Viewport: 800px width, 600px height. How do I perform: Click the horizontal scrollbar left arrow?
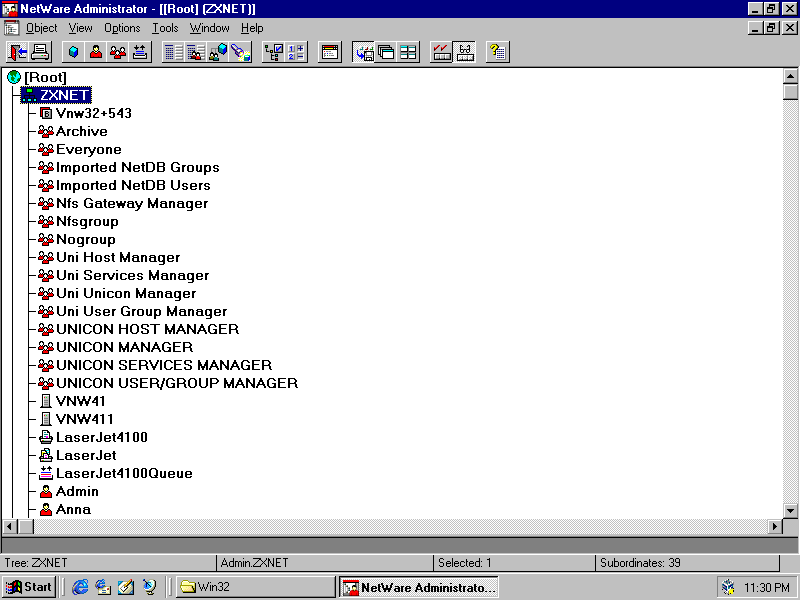pos(10,526)
